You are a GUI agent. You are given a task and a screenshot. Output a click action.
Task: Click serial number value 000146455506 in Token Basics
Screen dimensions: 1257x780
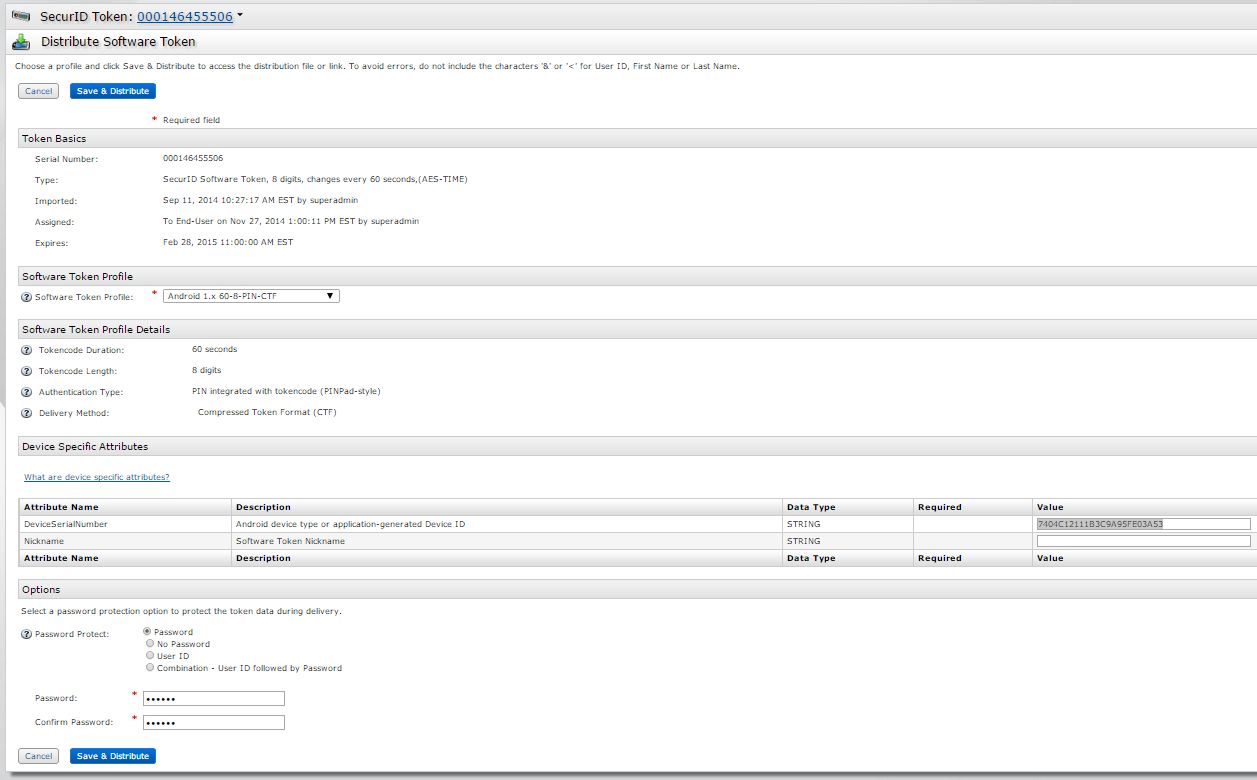click(193, 159)
